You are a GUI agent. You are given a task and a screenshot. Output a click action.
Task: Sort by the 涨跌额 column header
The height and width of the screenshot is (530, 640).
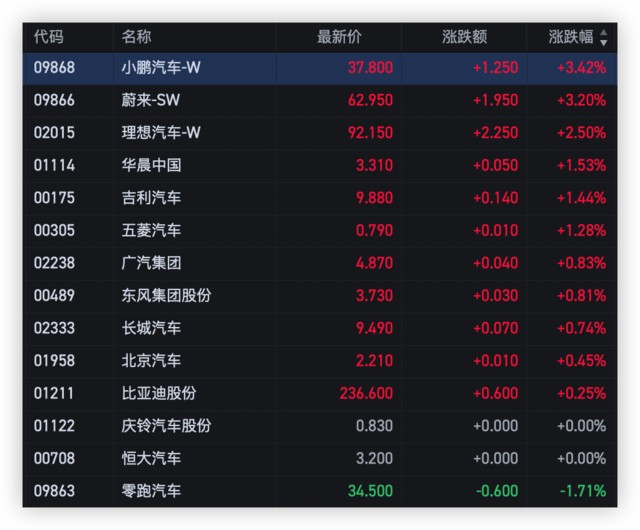(x=464, y=37)
